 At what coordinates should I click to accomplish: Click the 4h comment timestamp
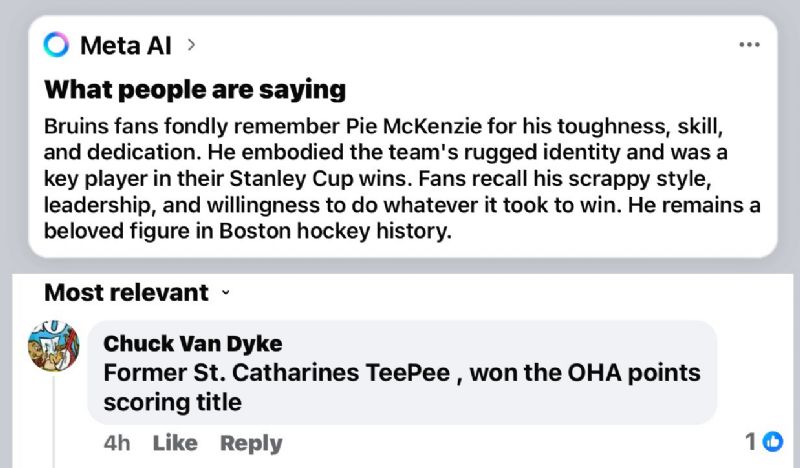tap(117, 443)
